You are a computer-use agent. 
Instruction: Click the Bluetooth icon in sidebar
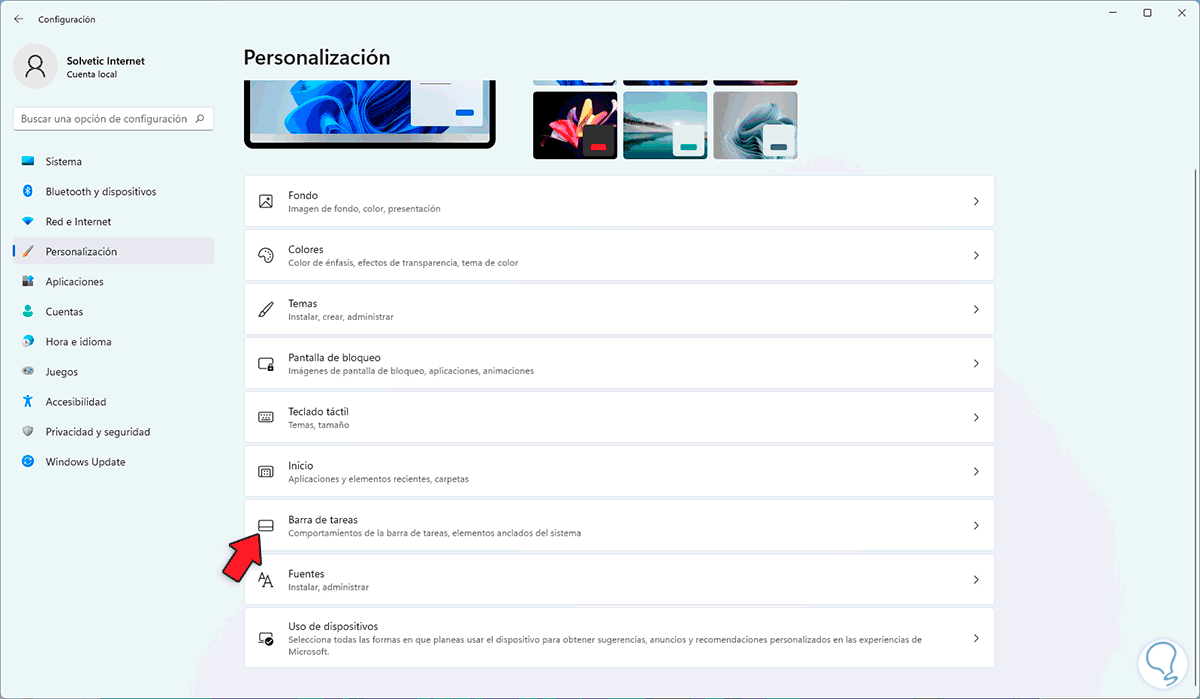click(x=27, y=192)
